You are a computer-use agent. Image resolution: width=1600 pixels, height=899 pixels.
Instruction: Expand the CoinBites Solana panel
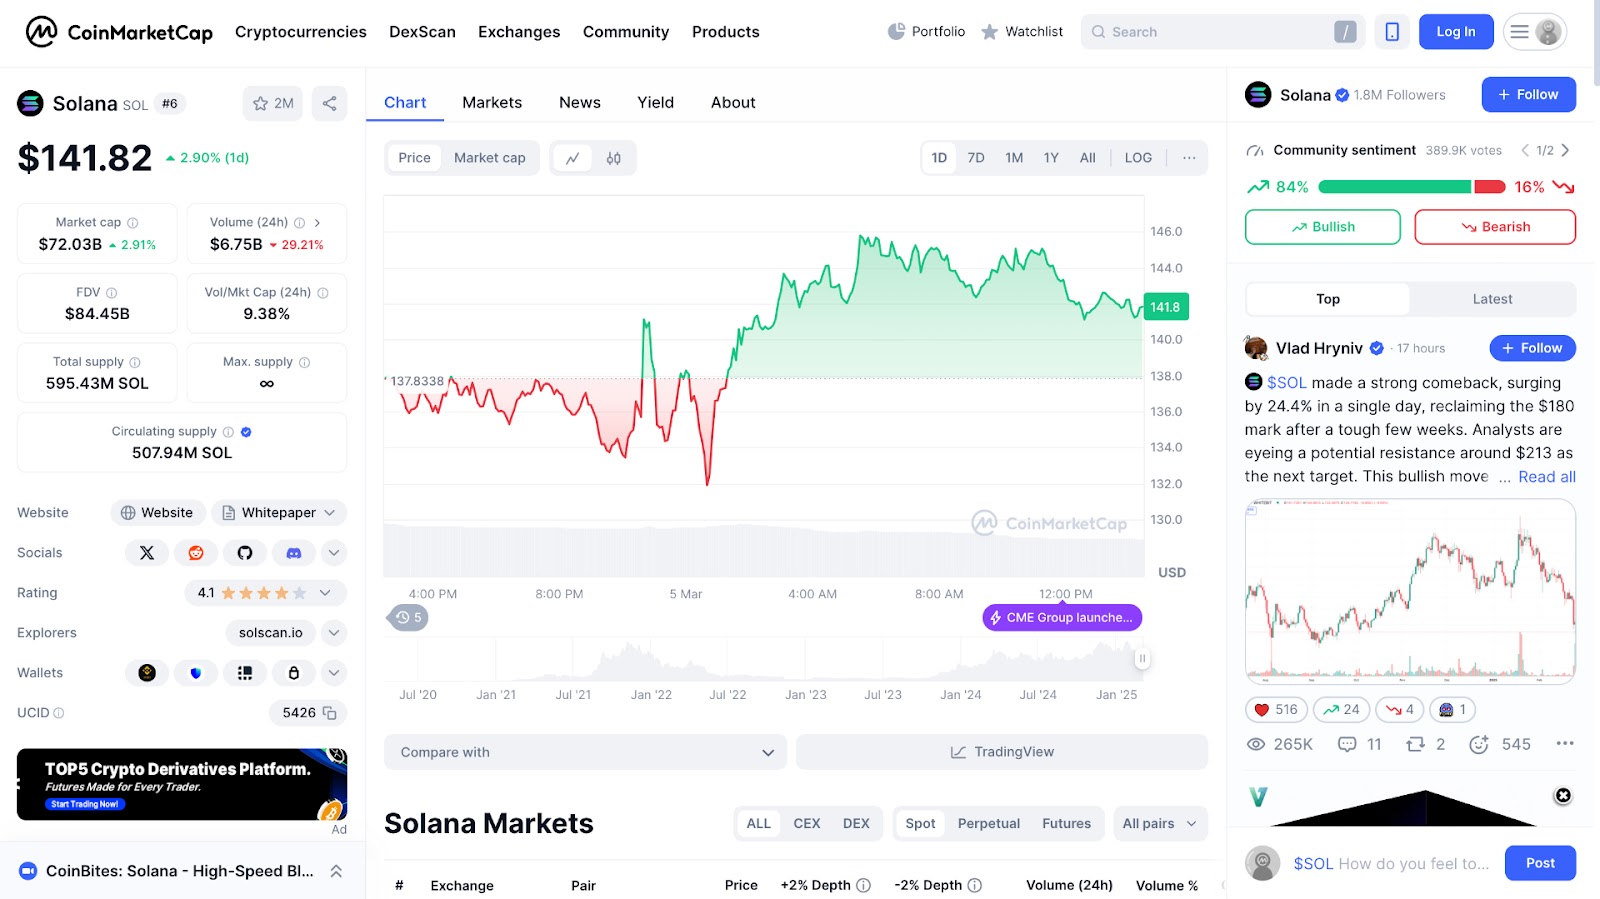[336, 871]
